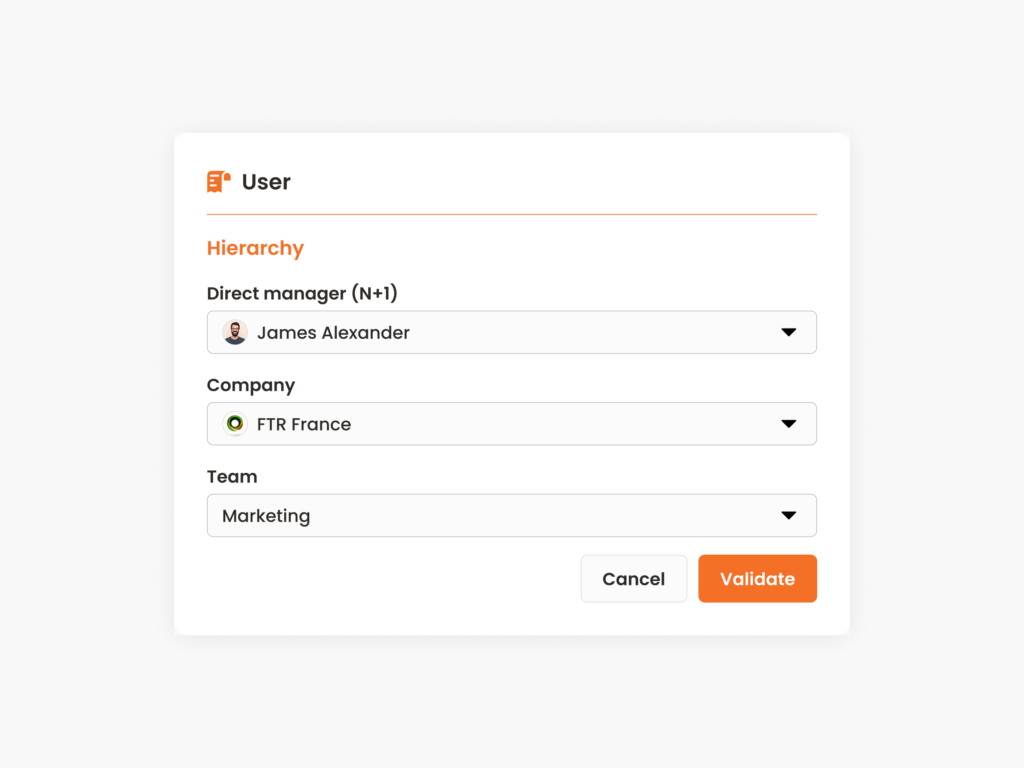Click the Validate button

pyautogui.click(x=757, y=578)
